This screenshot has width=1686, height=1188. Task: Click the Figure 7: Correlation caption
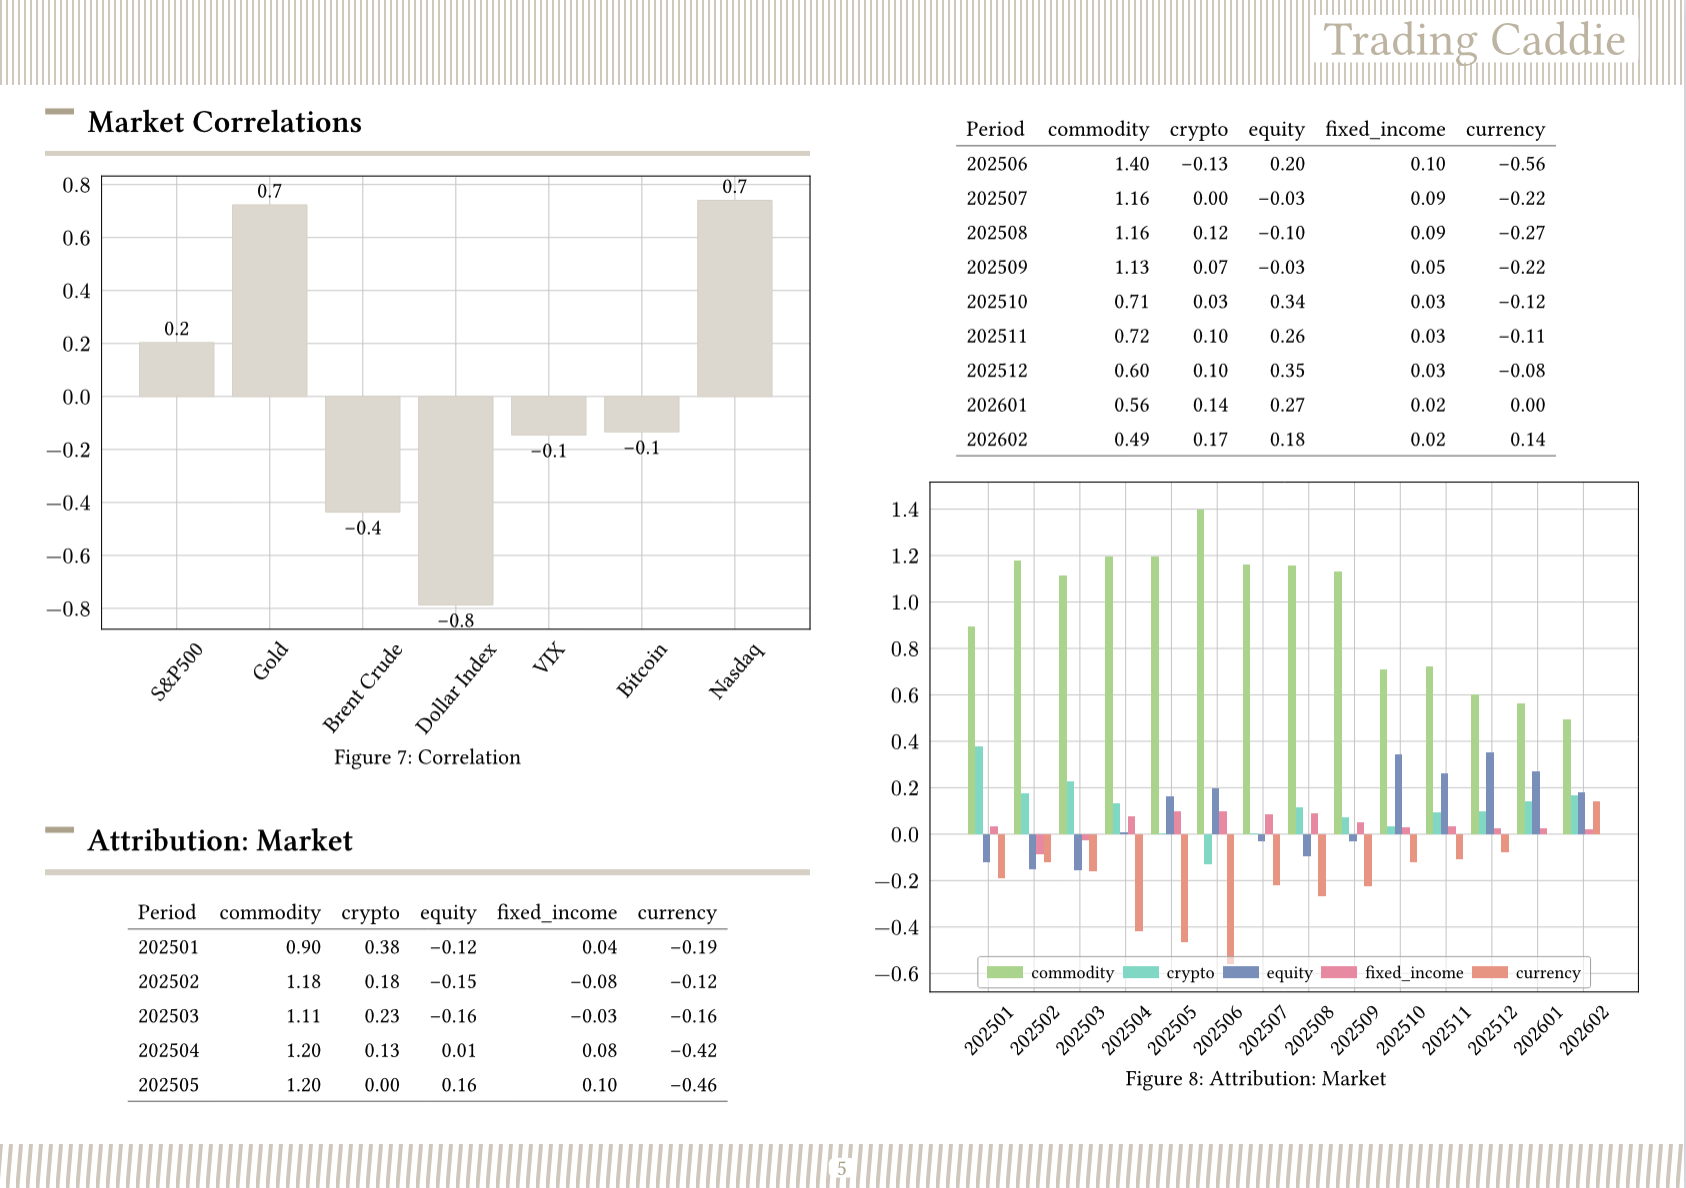[x=427, y=757]
